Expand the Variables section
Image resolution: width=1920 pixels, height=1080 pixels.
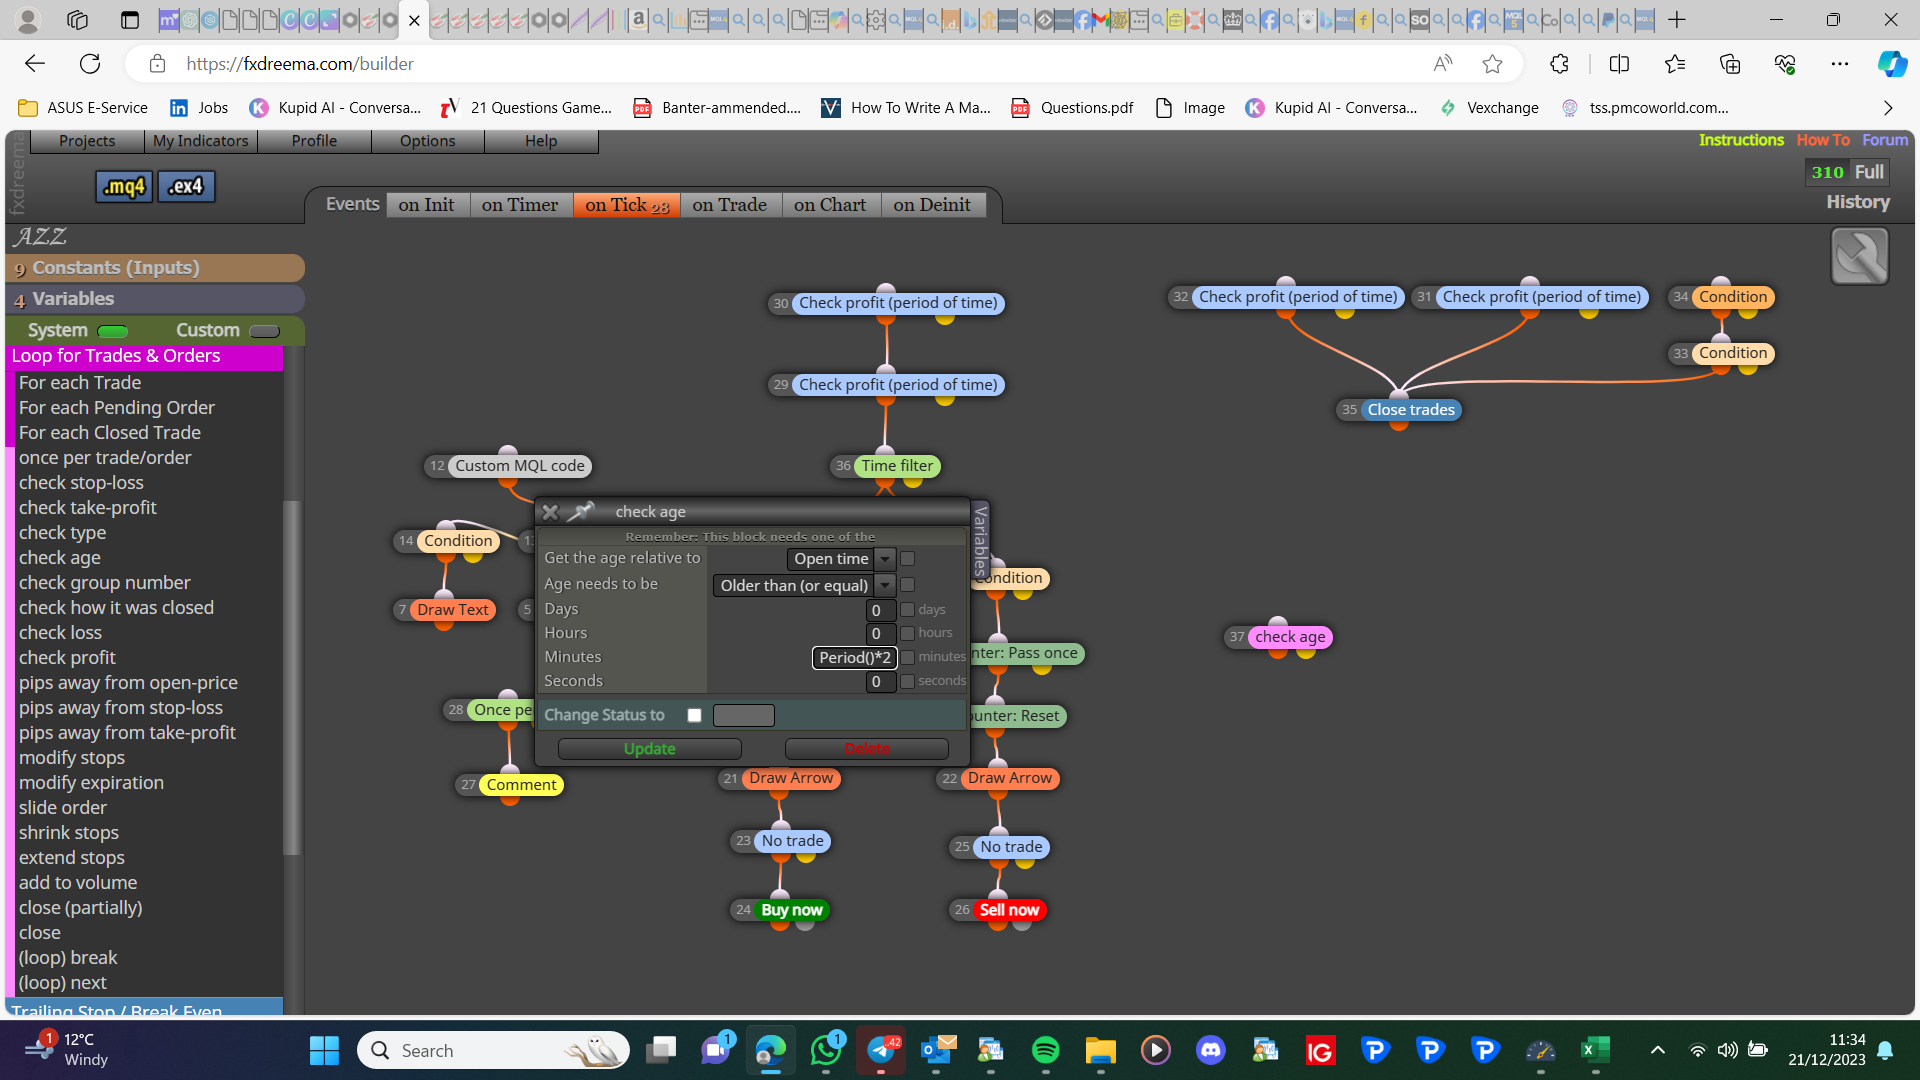[155, 299]
